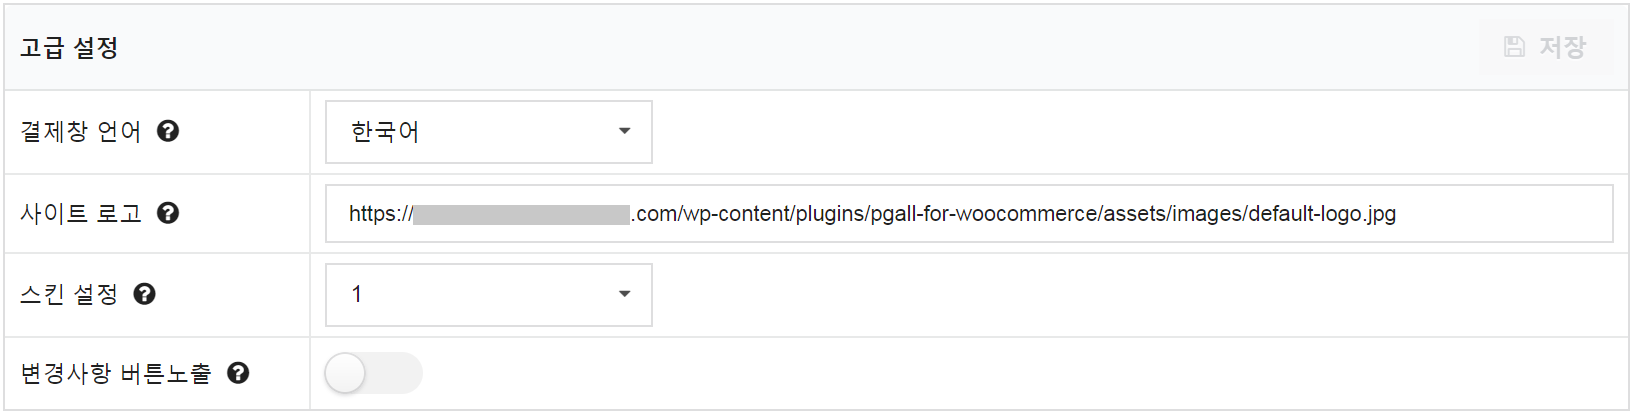Click the floppy disk save icon

tap(1515, 47)
